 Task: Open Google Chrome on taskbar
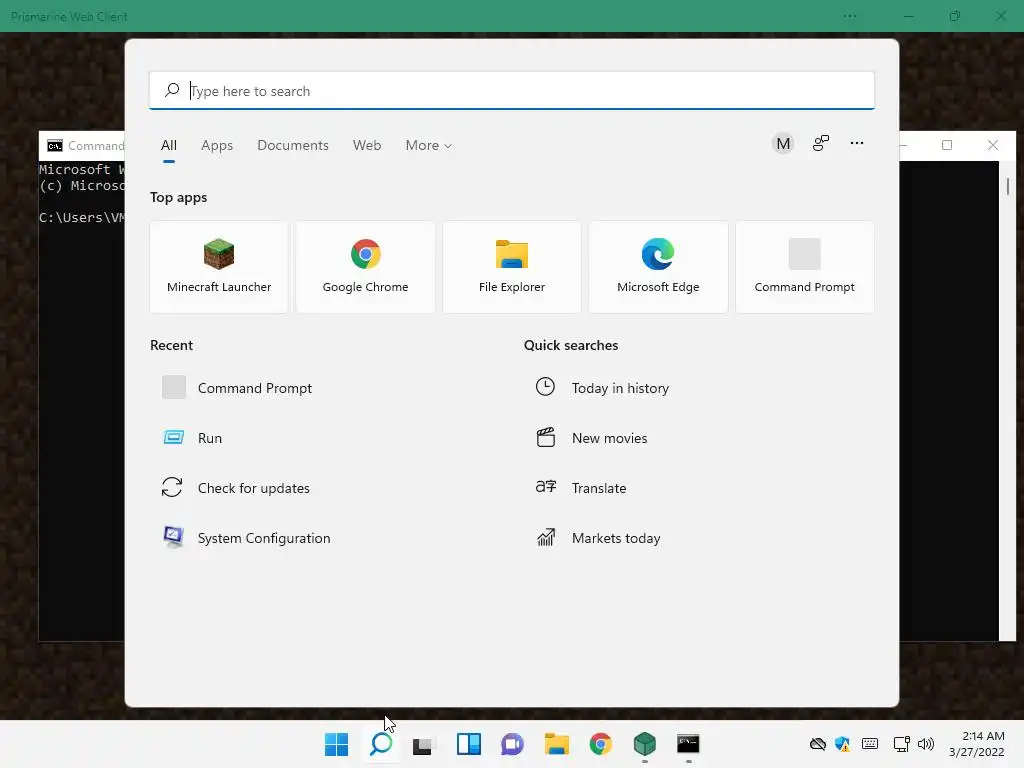[600, 744]
